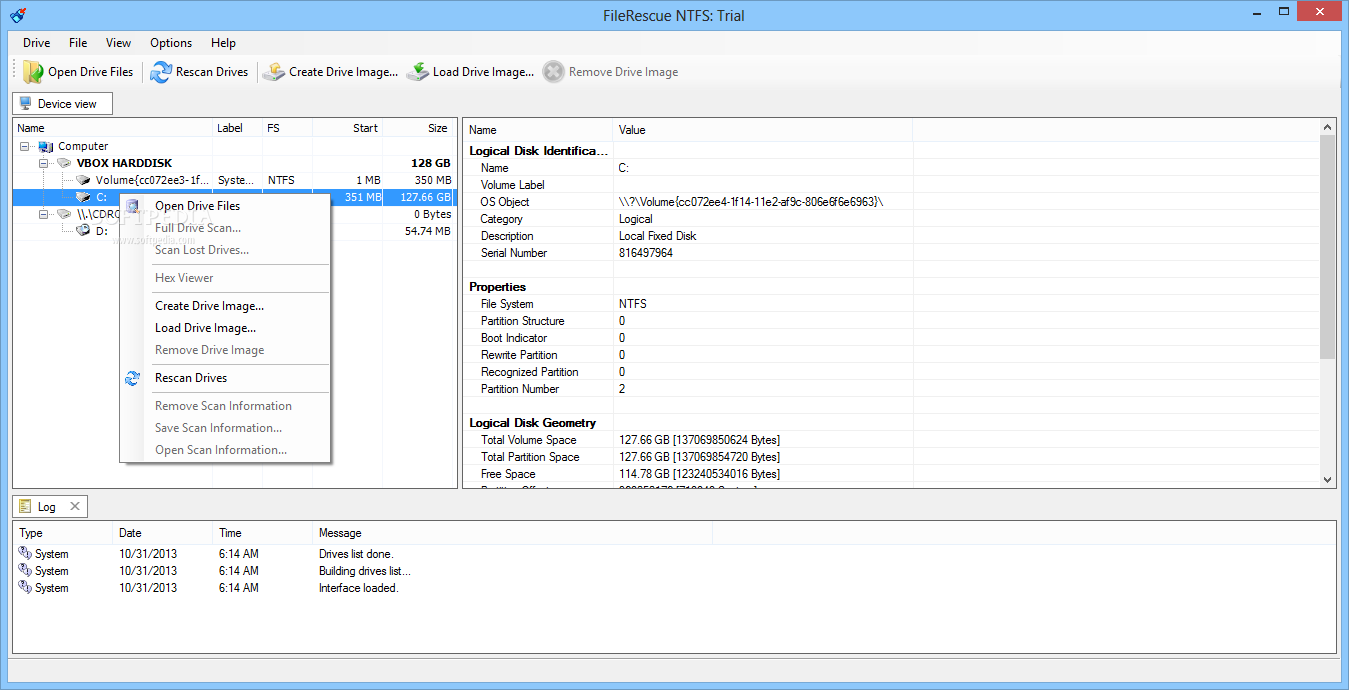1349x690 pixels.
Task: Click the Device view monitor icon
Action: 25,103
